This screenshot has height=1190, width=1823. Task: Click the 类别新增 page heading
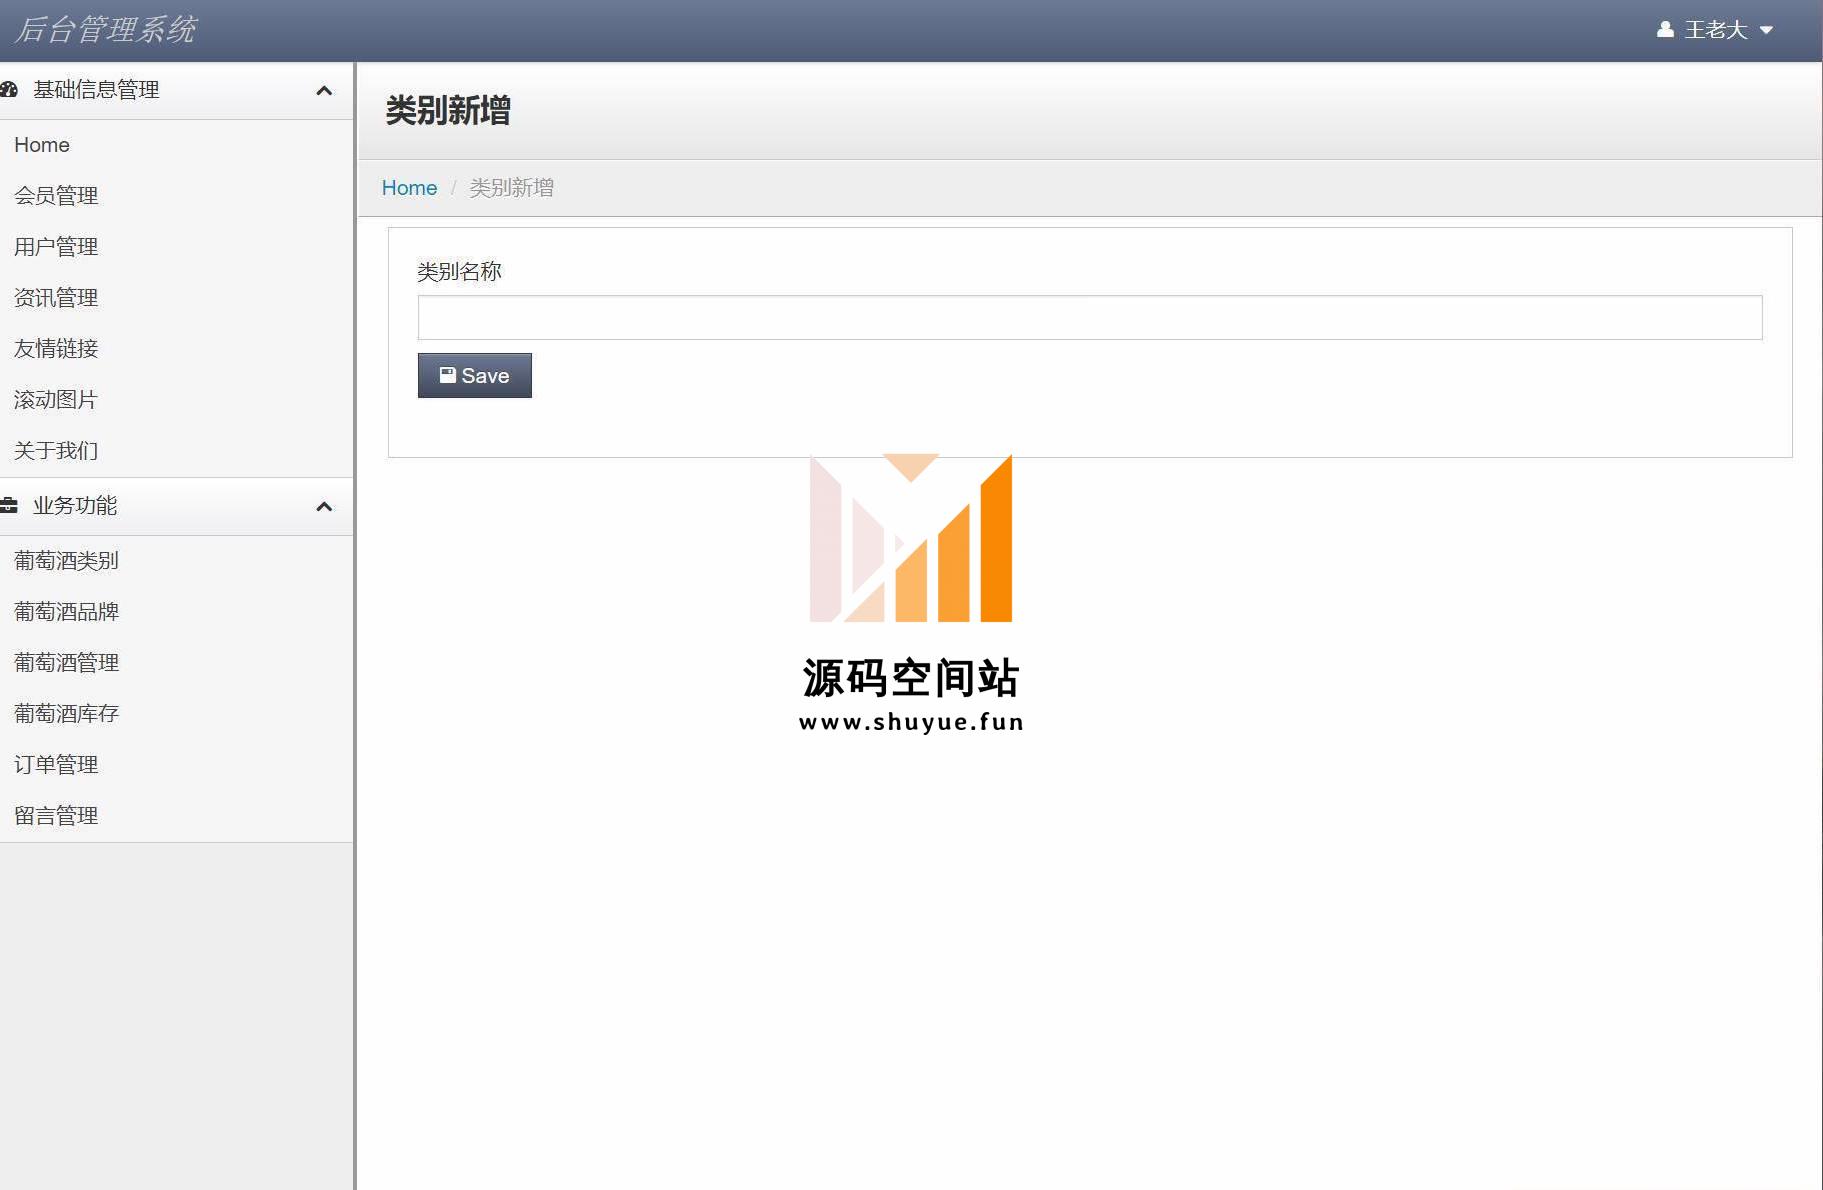tap(448, 110)
